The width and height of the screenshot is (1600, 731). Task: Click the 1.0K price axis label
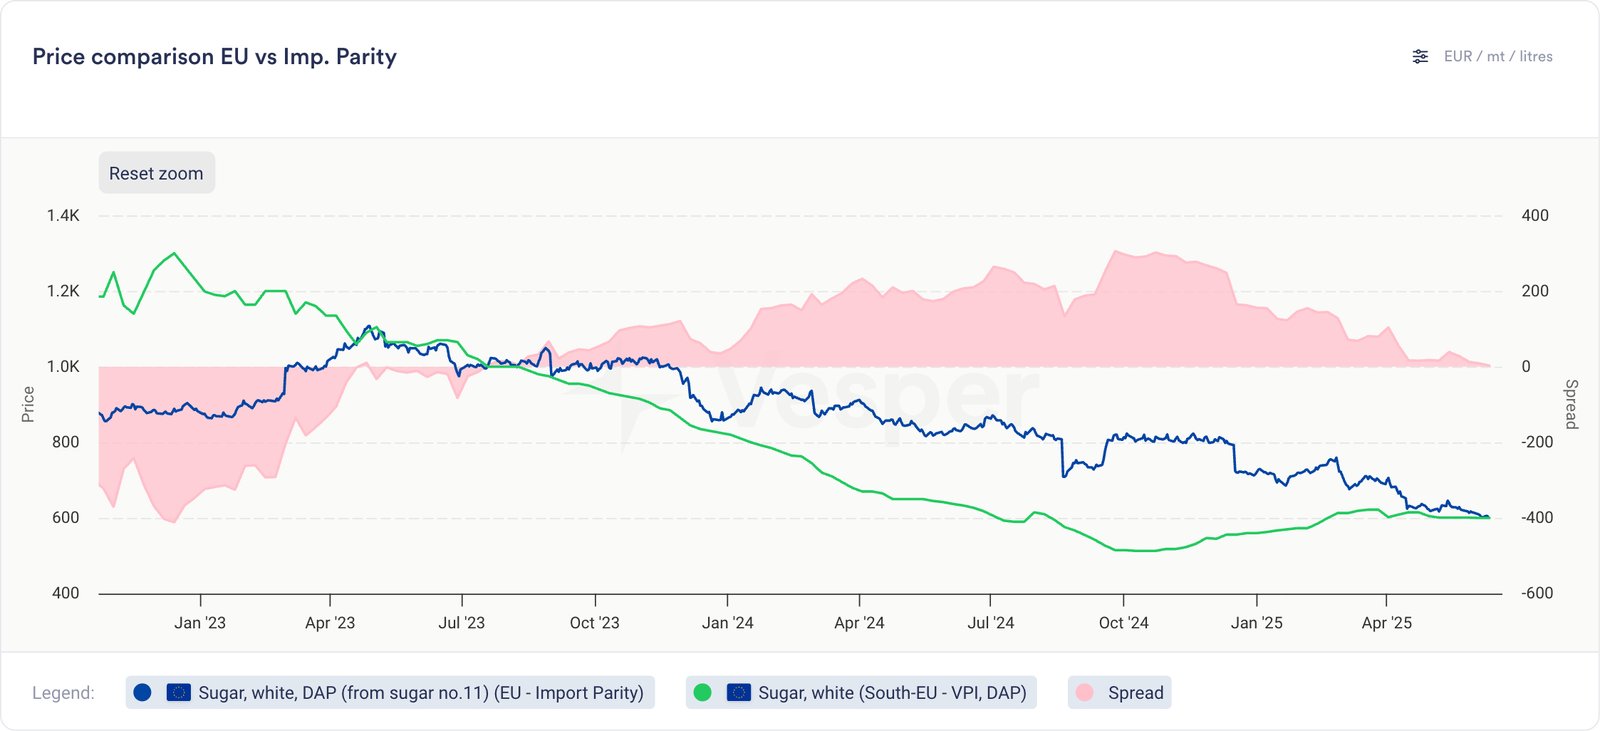63,367
